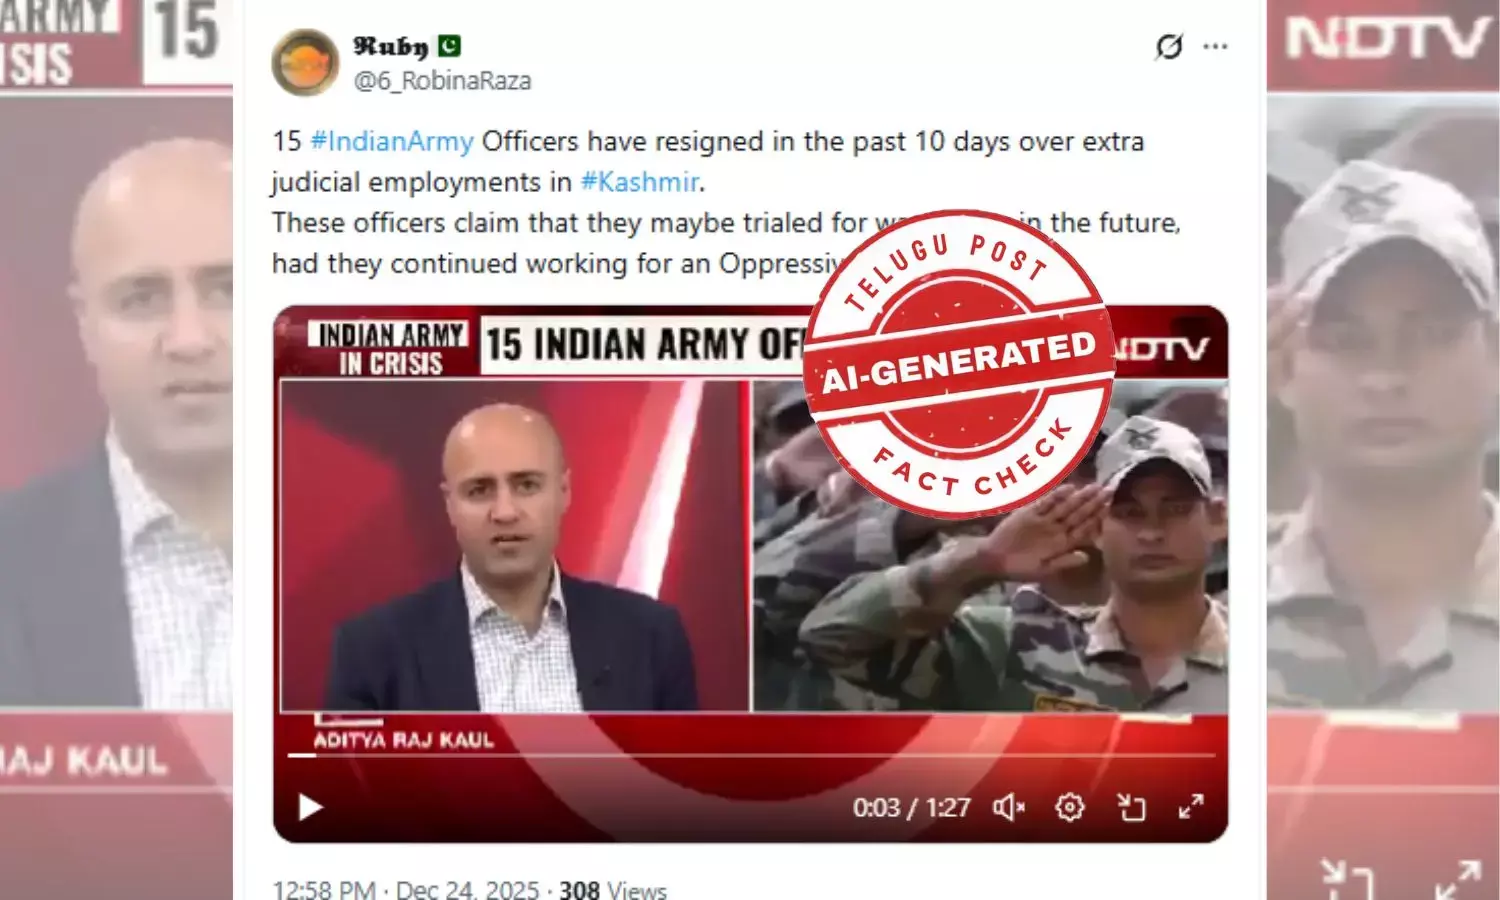The width and height of the screenshot is (1500, 900).
Task: Seek along the video progress bar
Action: 751,755
